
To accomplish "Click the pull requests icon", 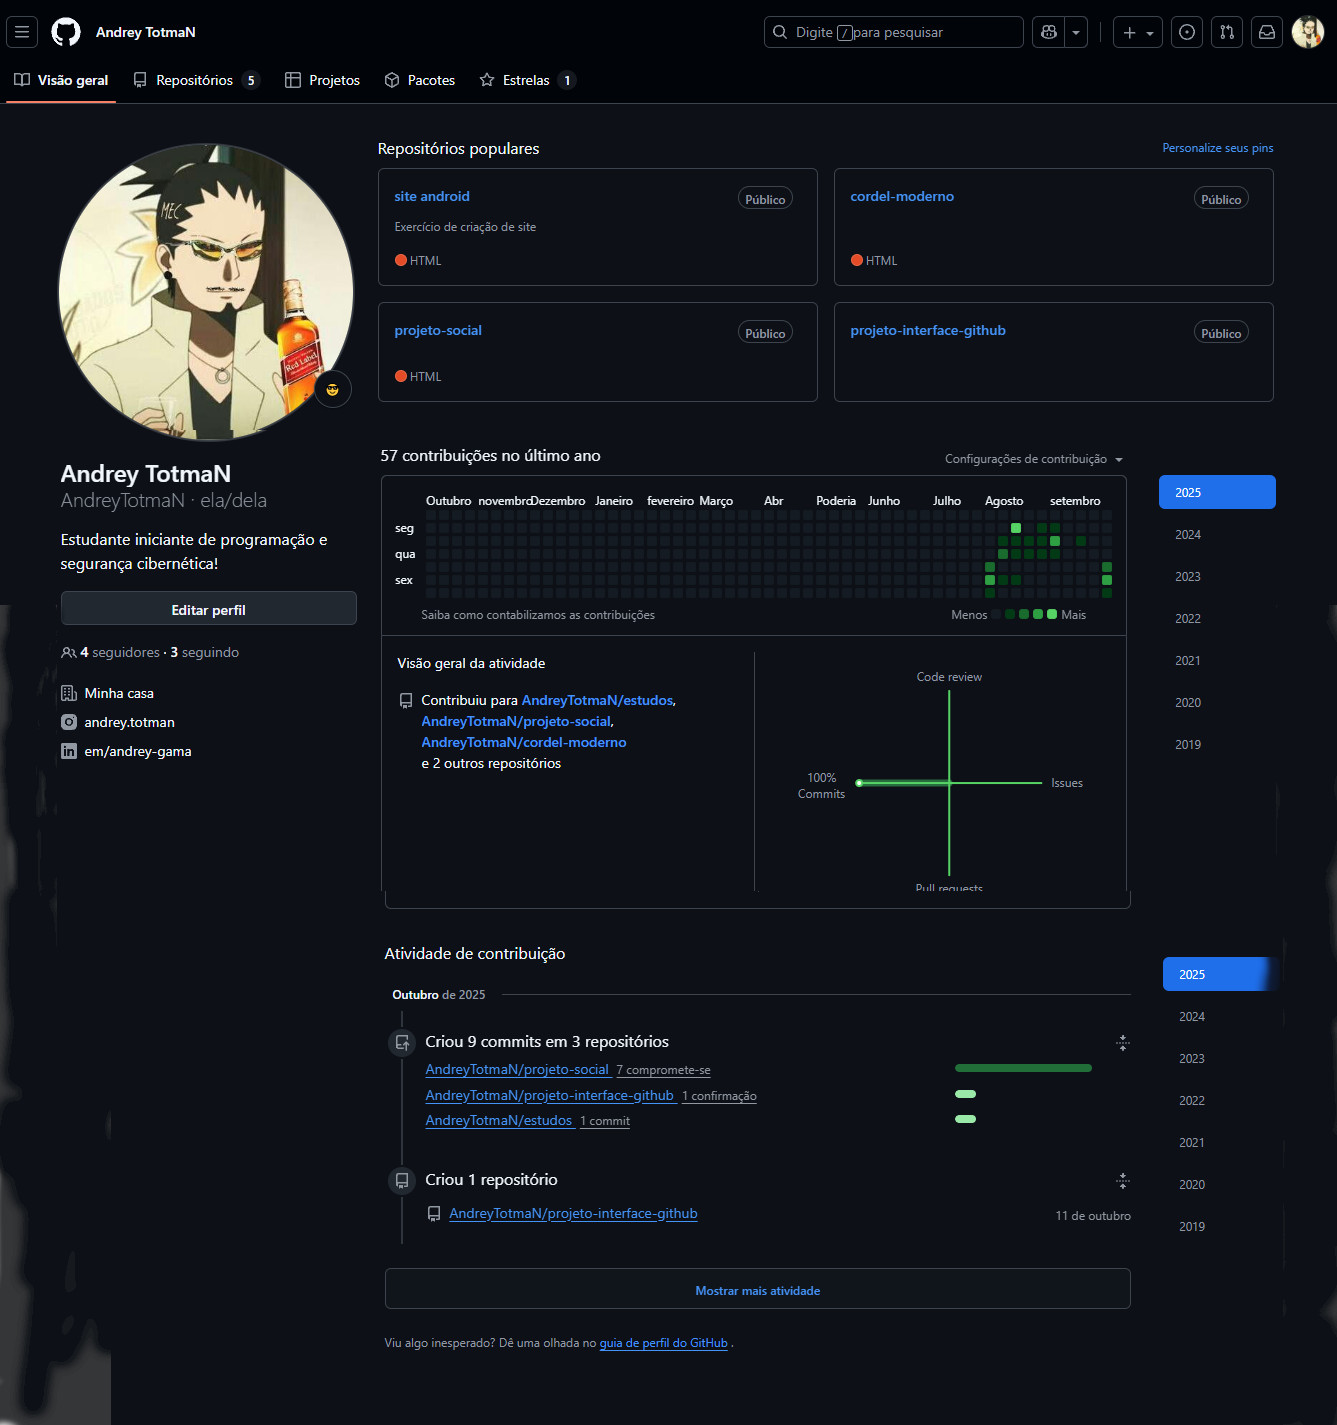I will (x=1226, y=31).
